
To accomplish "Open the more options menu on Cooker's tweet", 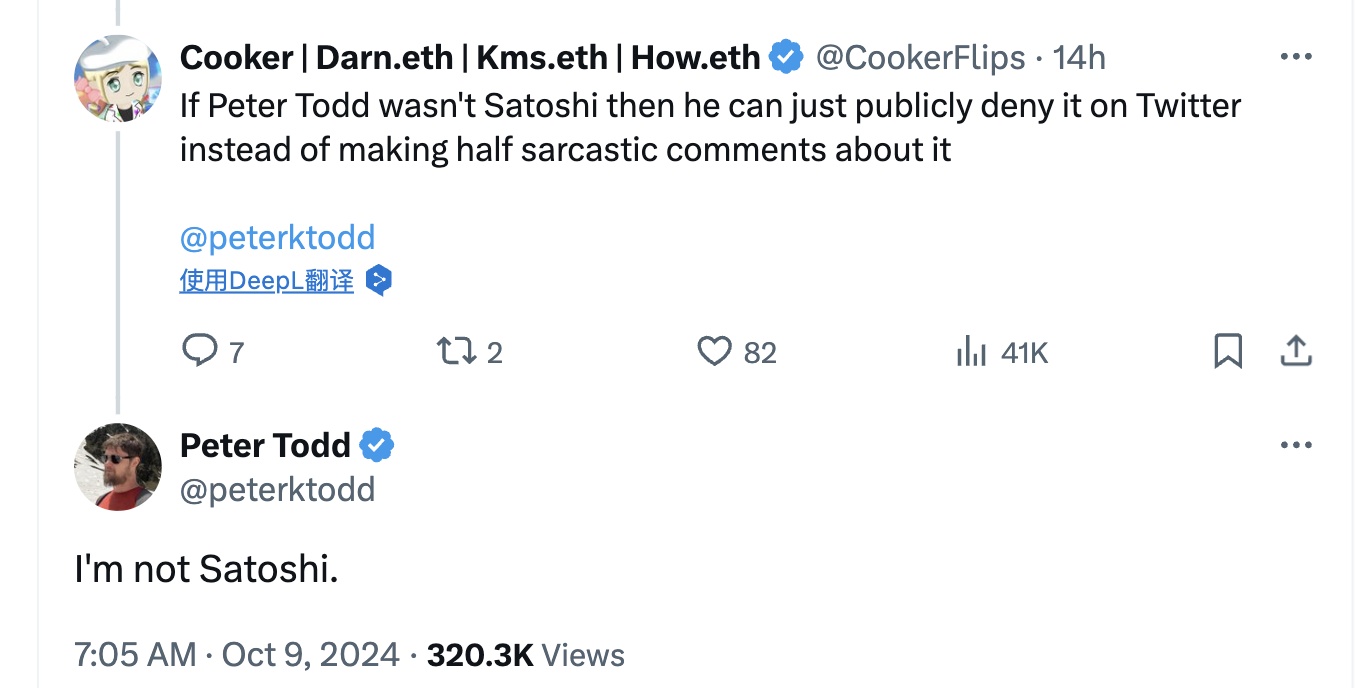I will tap(1295, 57).
